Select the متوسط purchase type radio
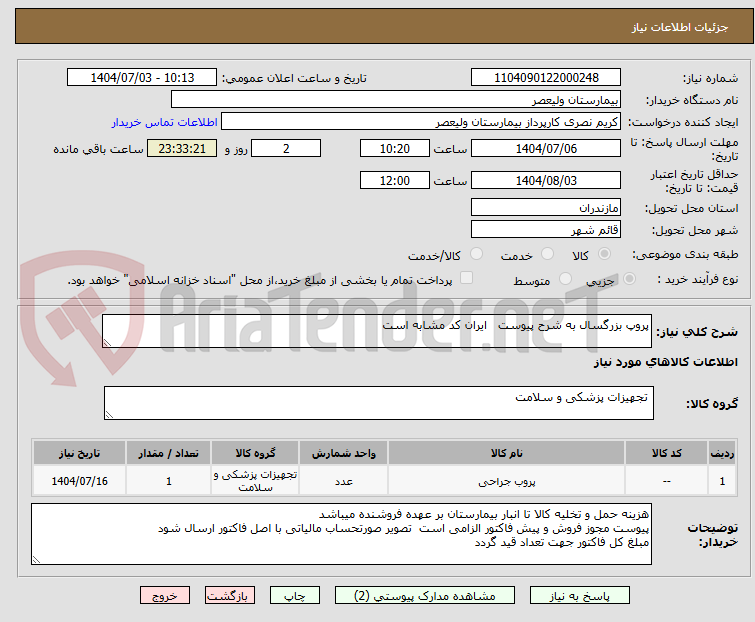755x622 pixels. pyautogui.click(x=565, y=278)
